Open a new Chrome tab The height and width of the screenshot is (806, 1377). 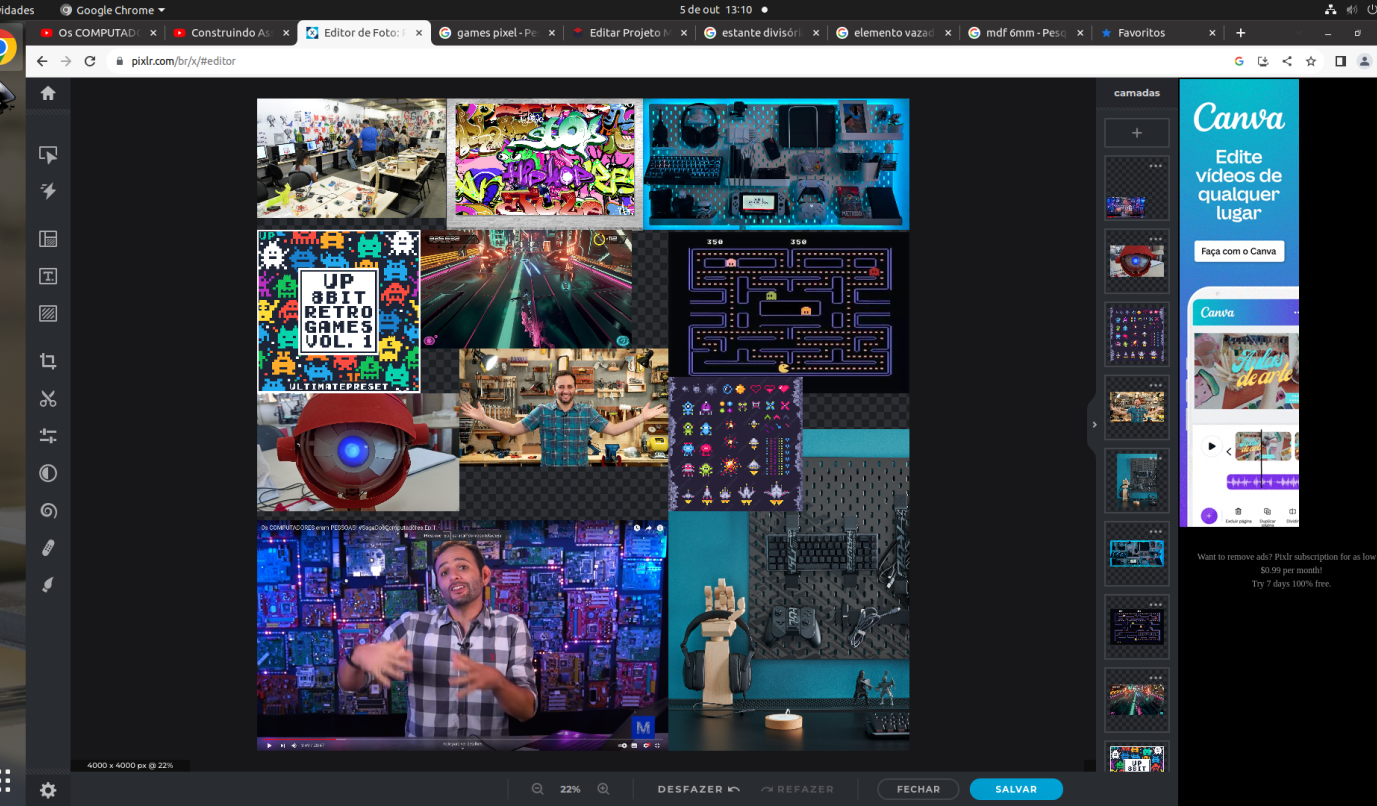coord(1241,33)
